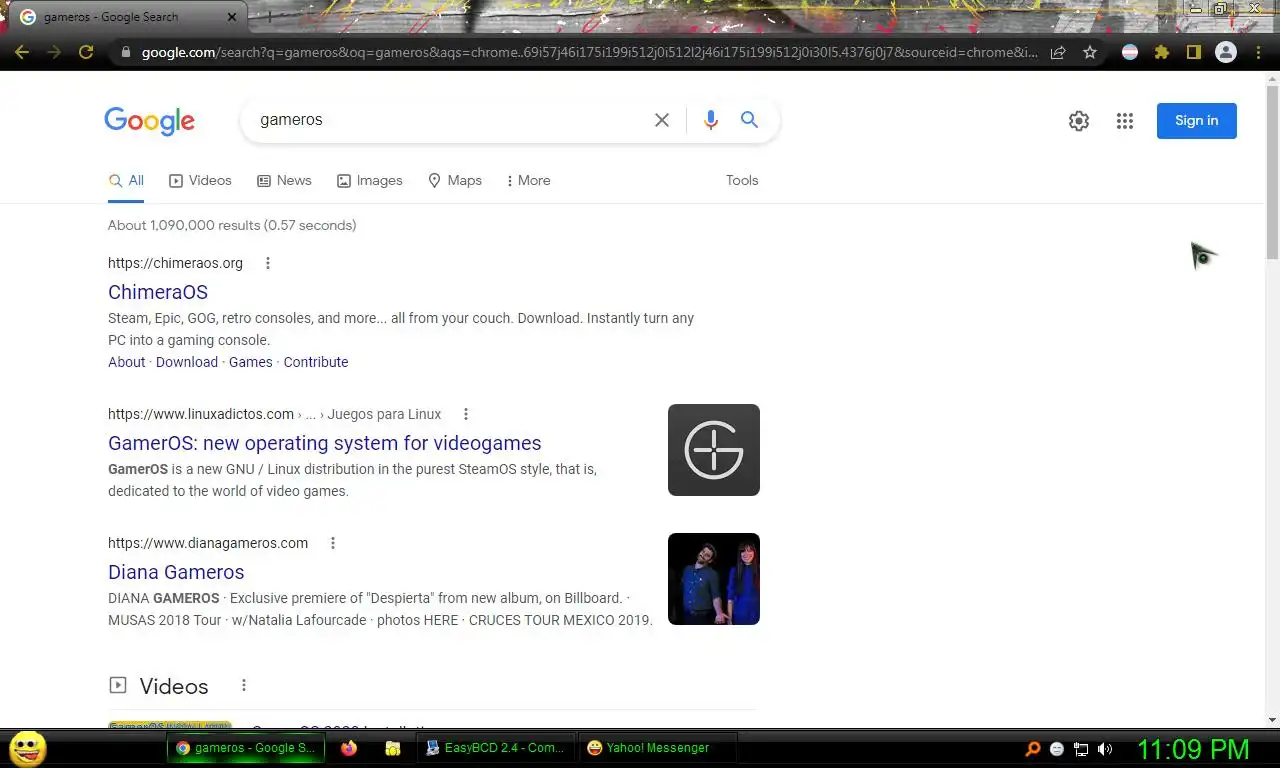This screenshot has width=1280, height=768.
Task: Switch to the Videos tab
Action: (200, 181)
